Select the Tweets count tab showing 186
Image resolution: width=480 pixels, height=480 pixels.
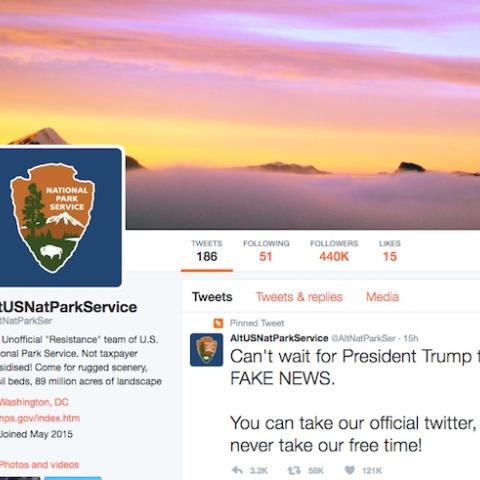click(x=207, y=251)
